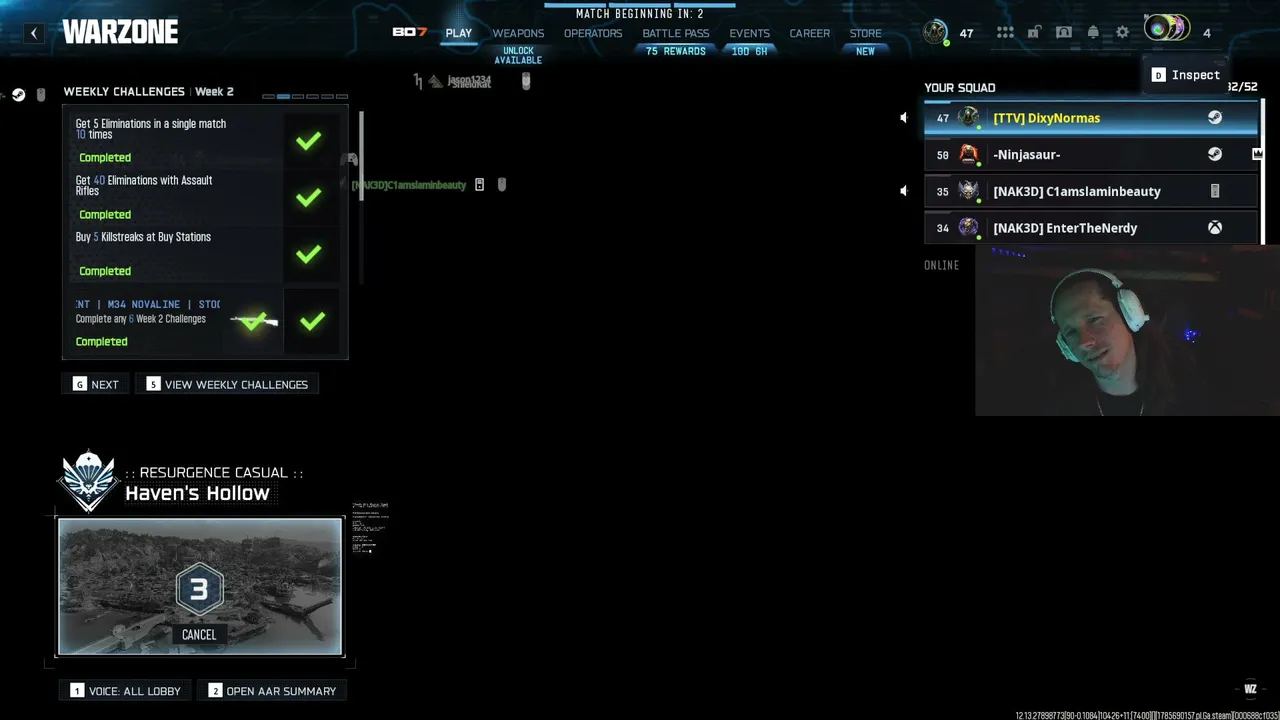Click Next under weekly challenges
Screen dimensions: 1280x720
pos(96,384)
